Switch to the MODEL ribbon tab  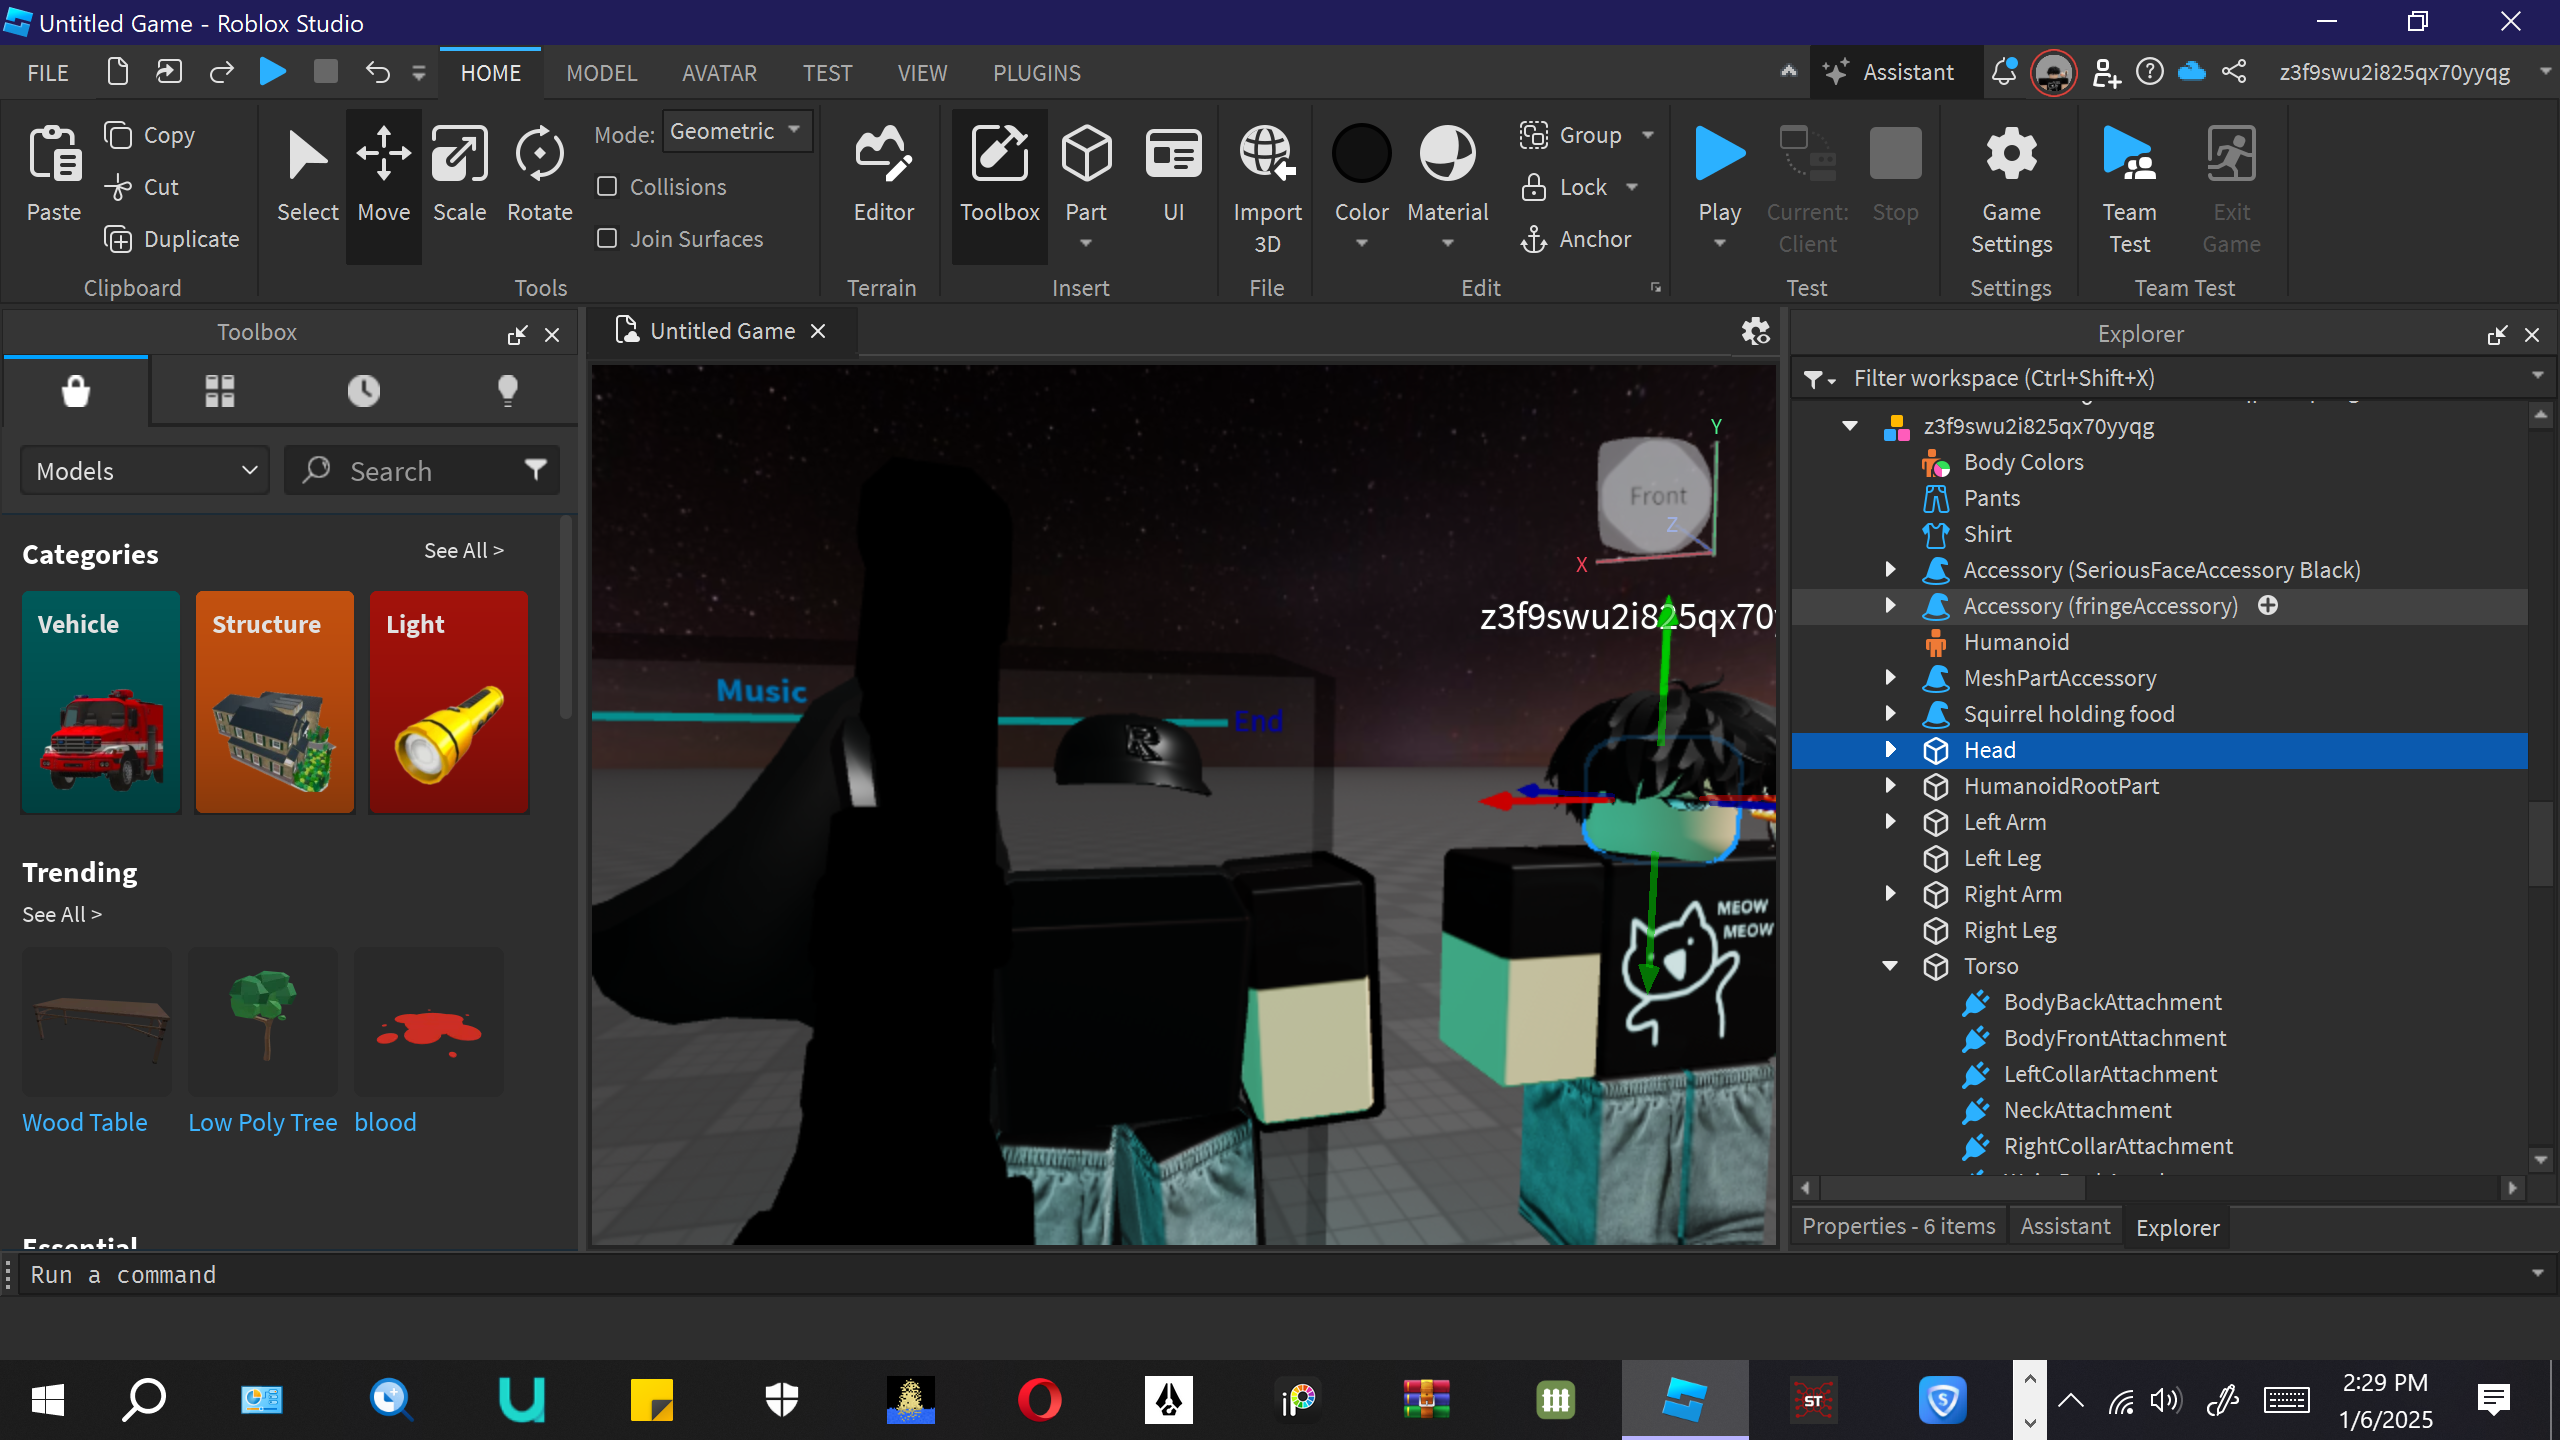tap(601, 73)
